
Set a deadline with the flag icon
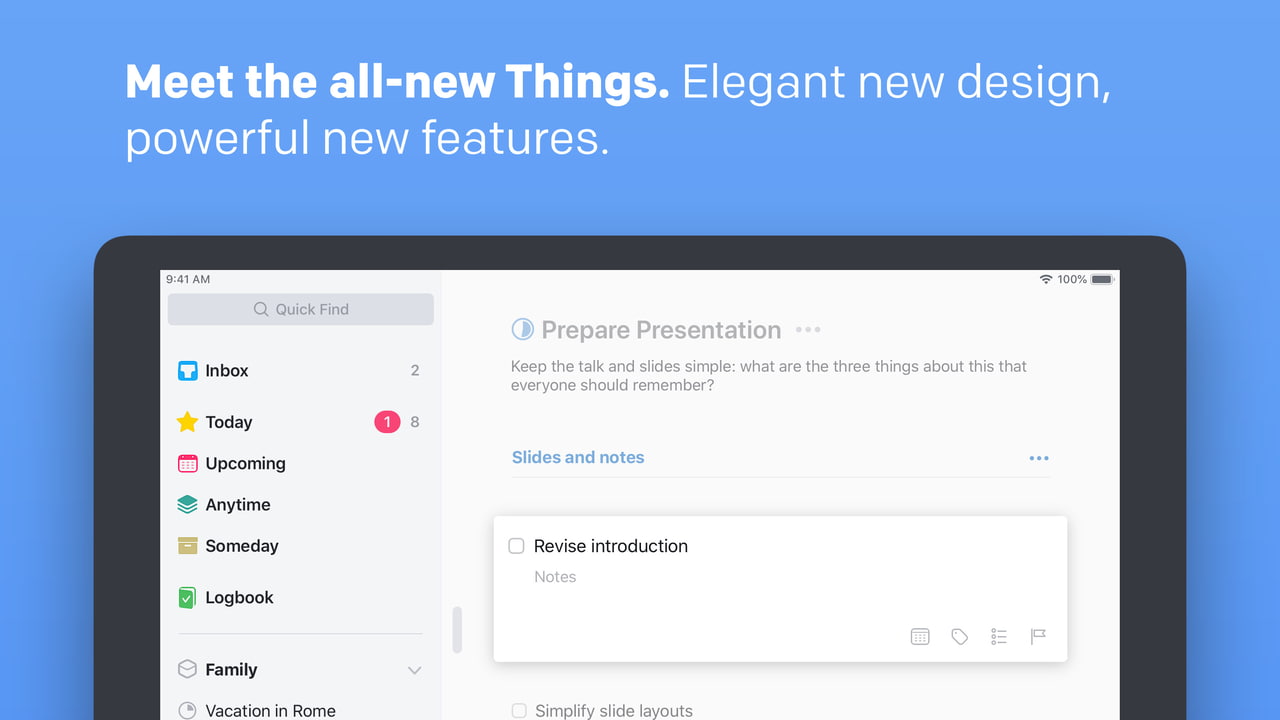1038,637
